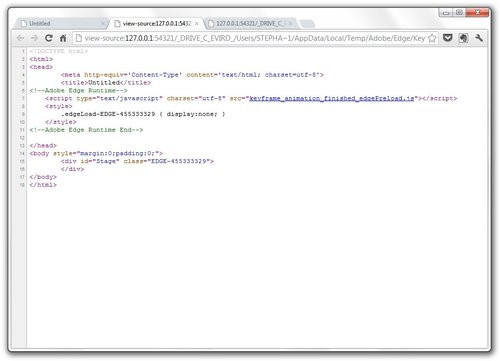Viewport: 500px width, 361px height.
Task: Click the <!--Adobe Edge Runtime--> opening comment
Action: click(78, 91)
